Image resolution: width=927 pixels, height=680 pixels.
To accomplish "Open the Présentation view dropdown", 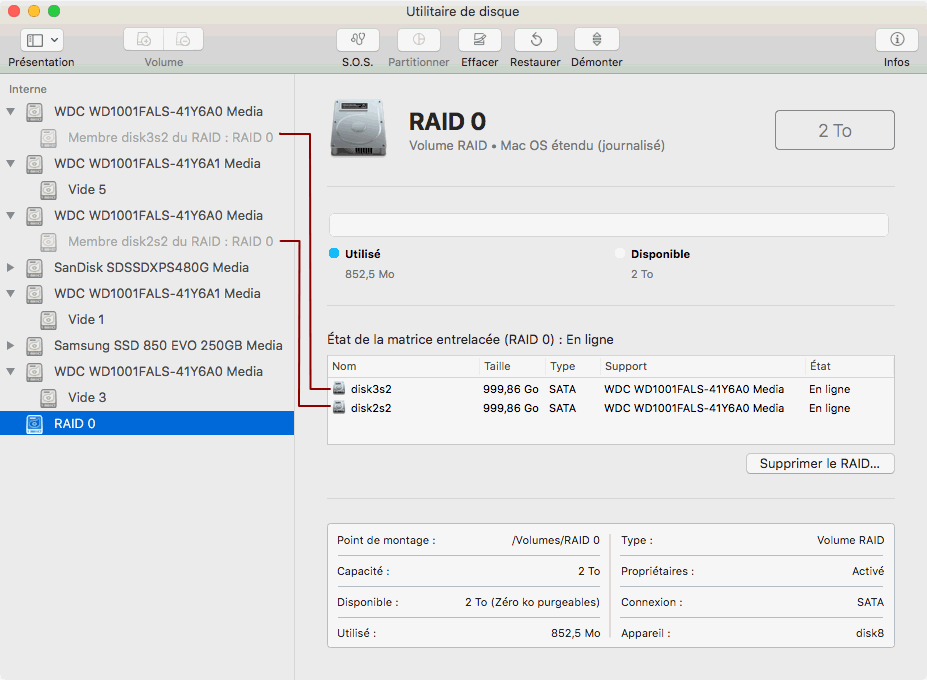I will [42, 40].
